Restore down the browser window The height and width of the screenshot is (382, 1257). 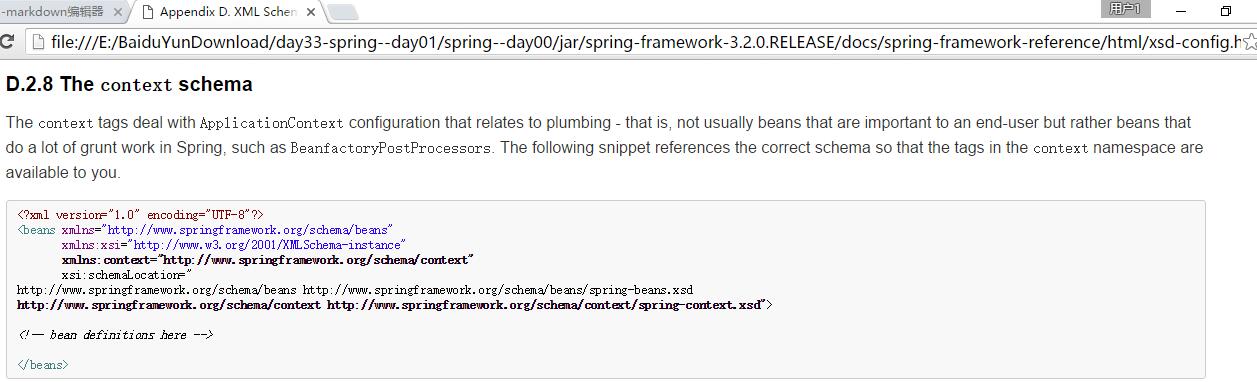pyautogui.click(x=1226, y=11)
